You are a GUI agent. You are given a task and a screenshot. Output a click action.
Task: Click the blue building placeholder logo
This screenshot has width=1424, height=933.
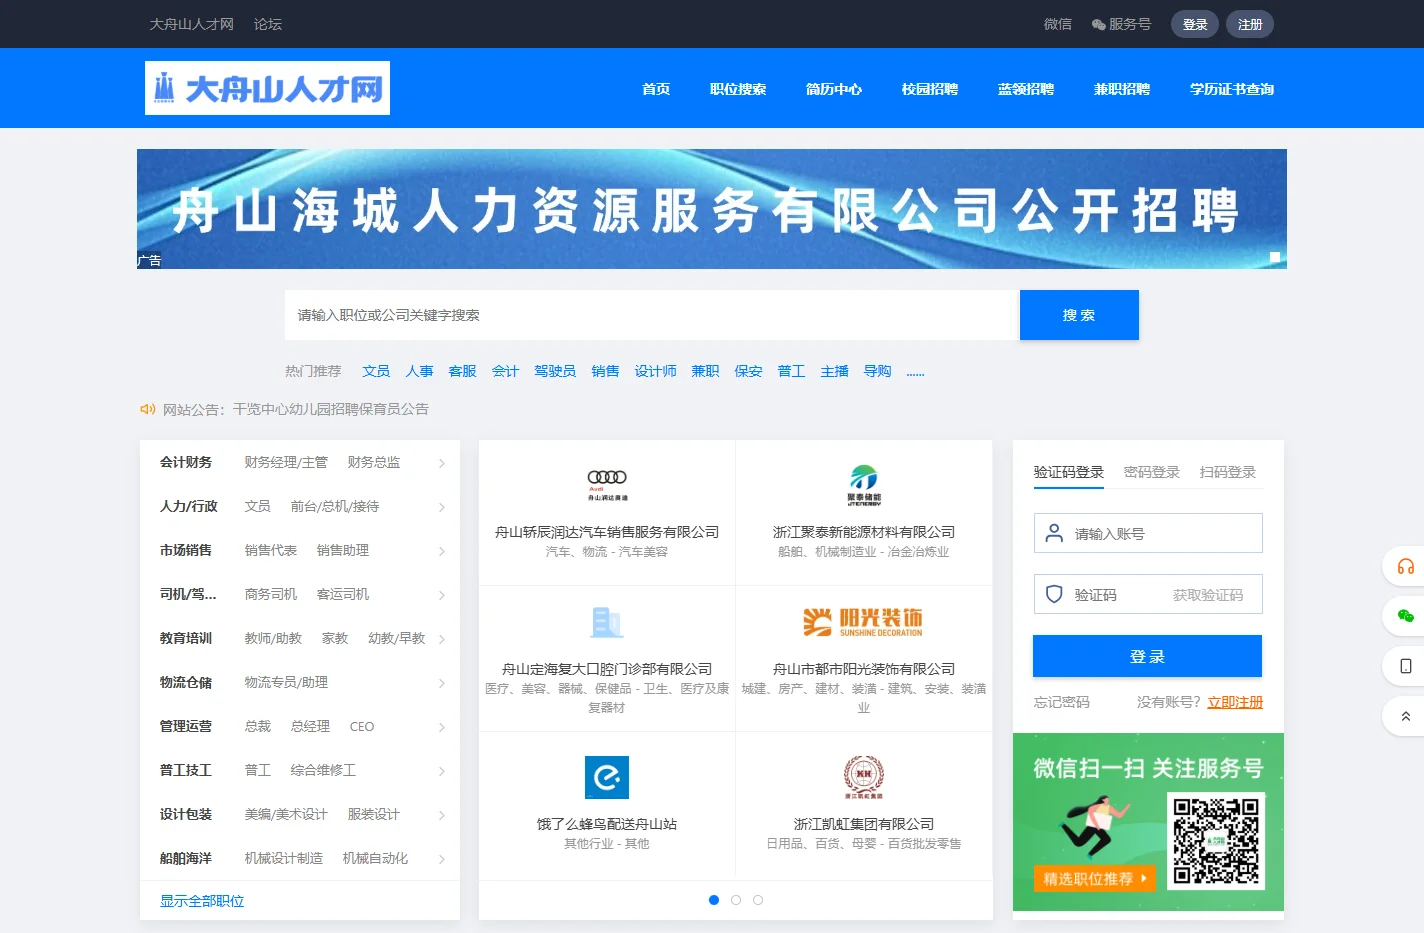pos(607,622)
